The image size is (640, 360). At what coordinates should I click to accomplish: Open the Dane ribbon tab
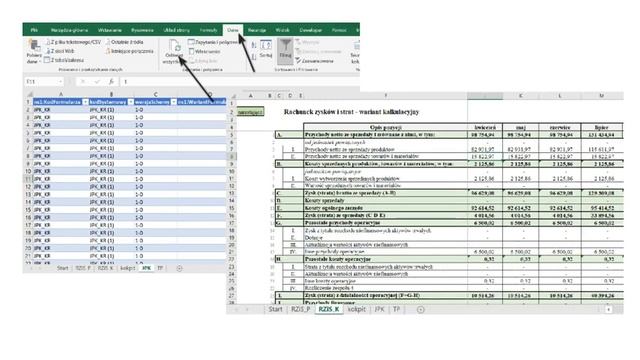(233, 30)
